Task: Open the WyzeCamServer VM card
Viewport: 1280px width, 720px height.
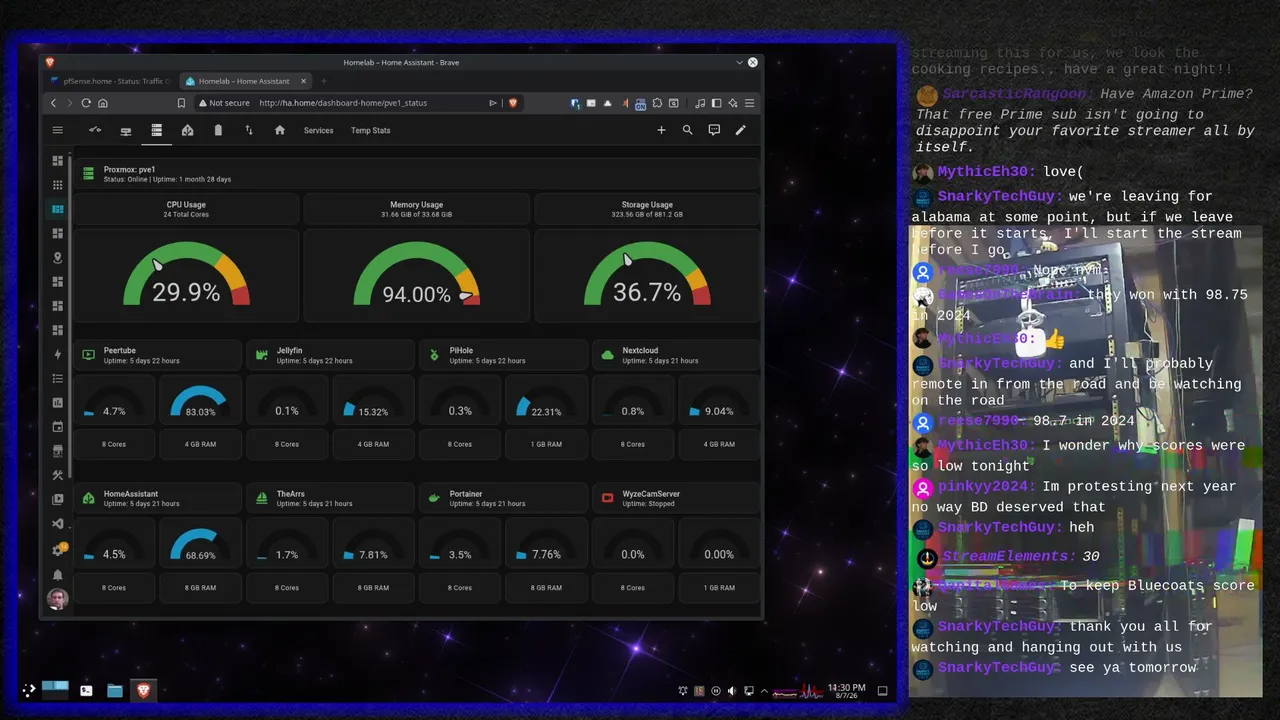Action: [x=676, y=498]
